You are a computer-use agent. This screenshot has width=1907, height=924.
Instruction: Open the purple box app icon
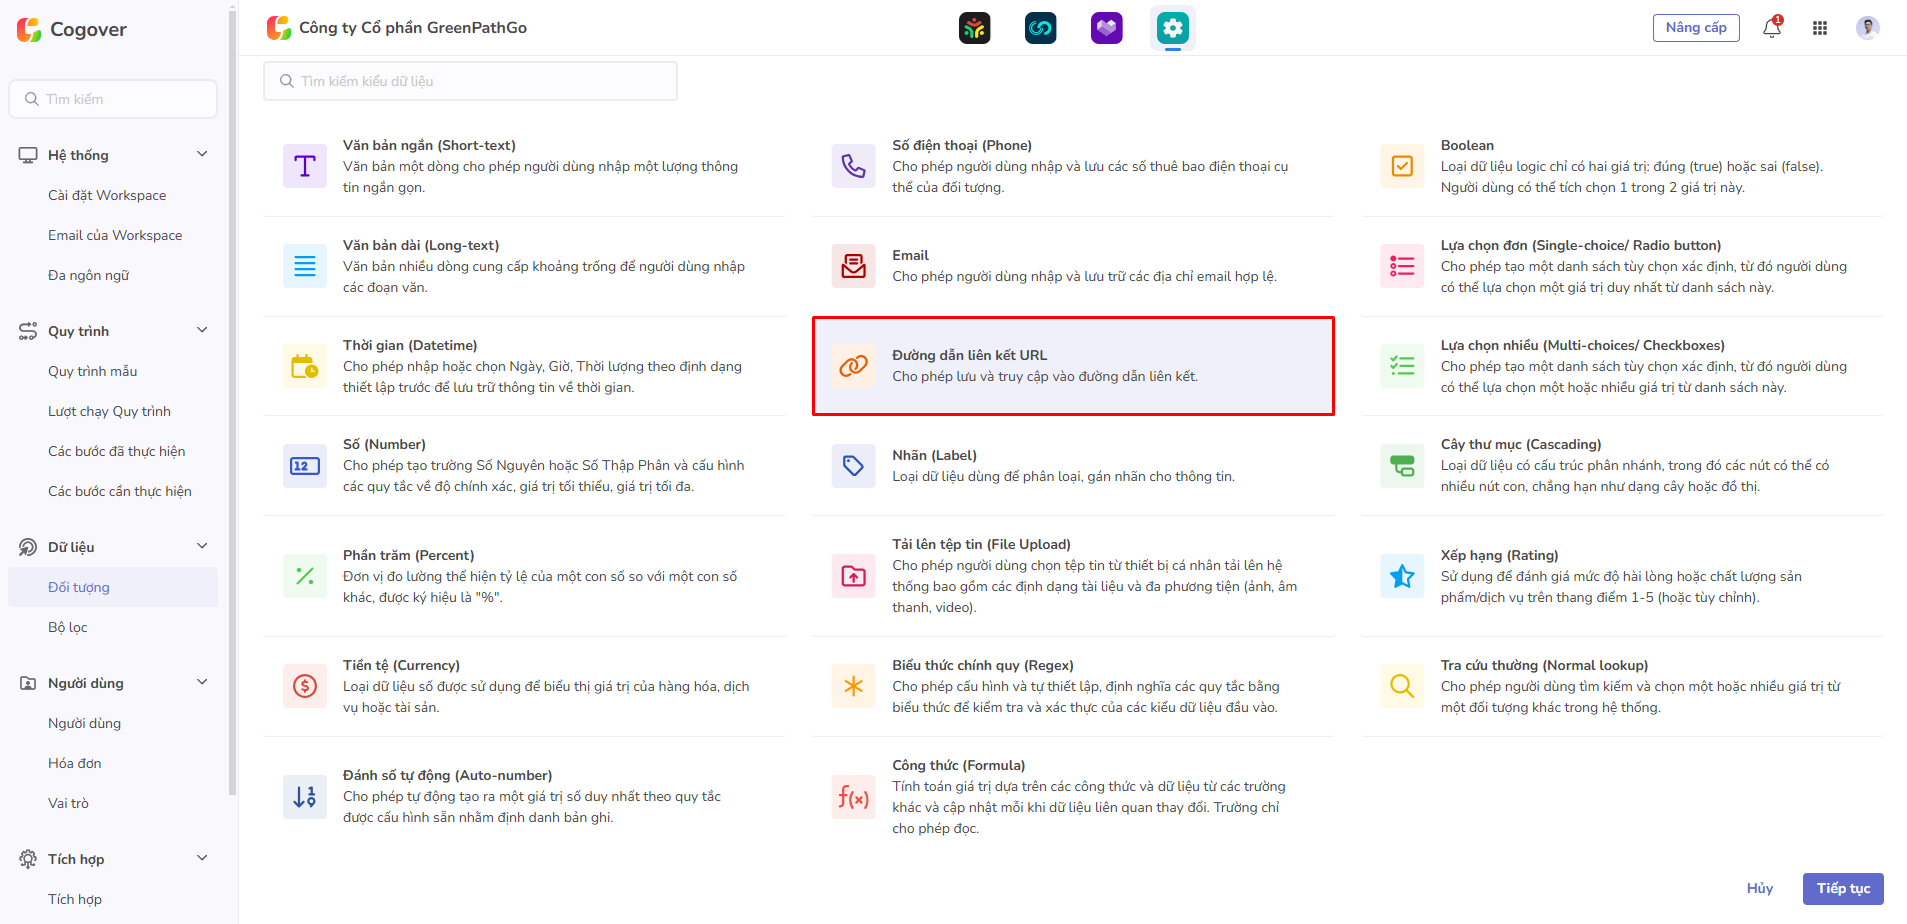point(1106,28)
